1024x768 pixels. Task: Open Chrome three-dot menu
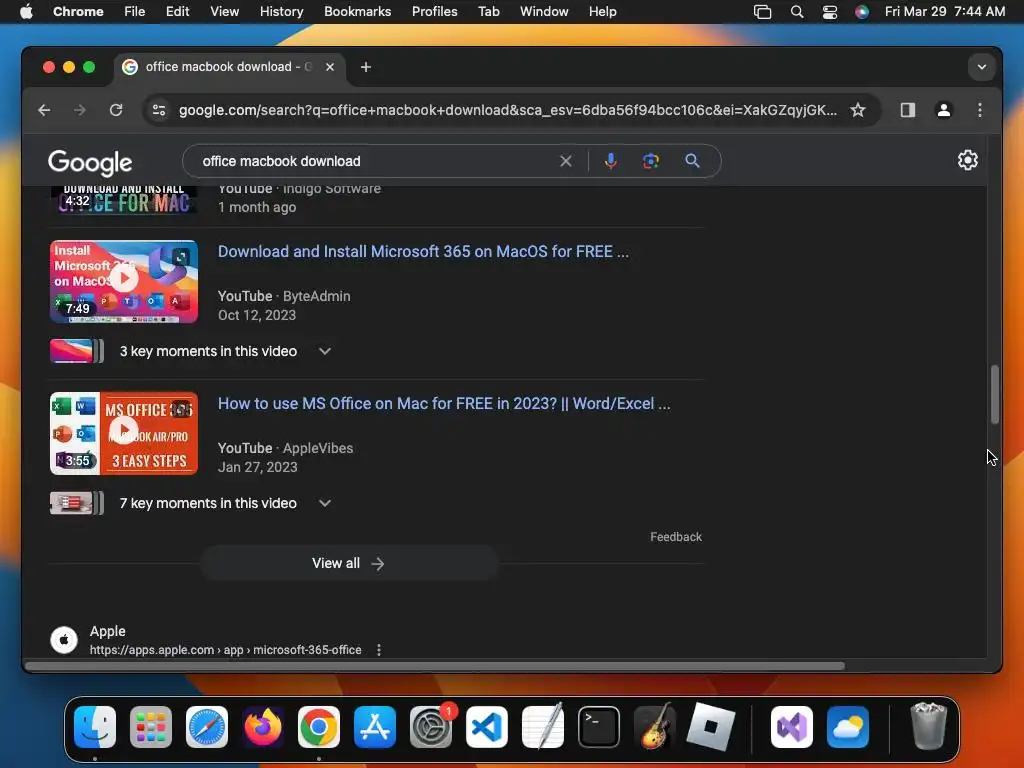pyautogui.click(x=980, y=110)
